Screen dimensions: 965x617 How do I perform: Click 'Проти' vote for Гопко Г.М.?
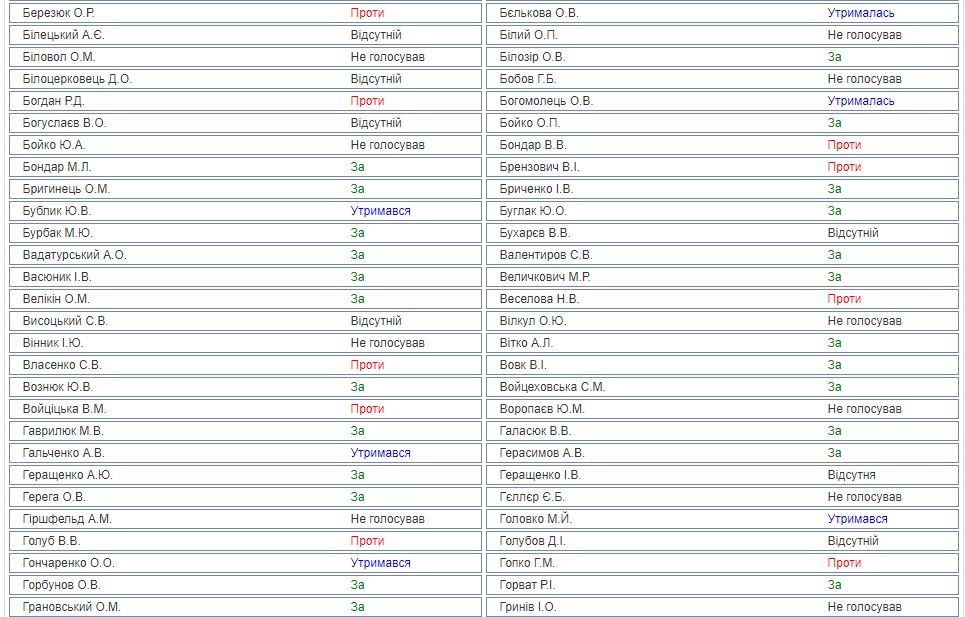(x=844, y=563)
